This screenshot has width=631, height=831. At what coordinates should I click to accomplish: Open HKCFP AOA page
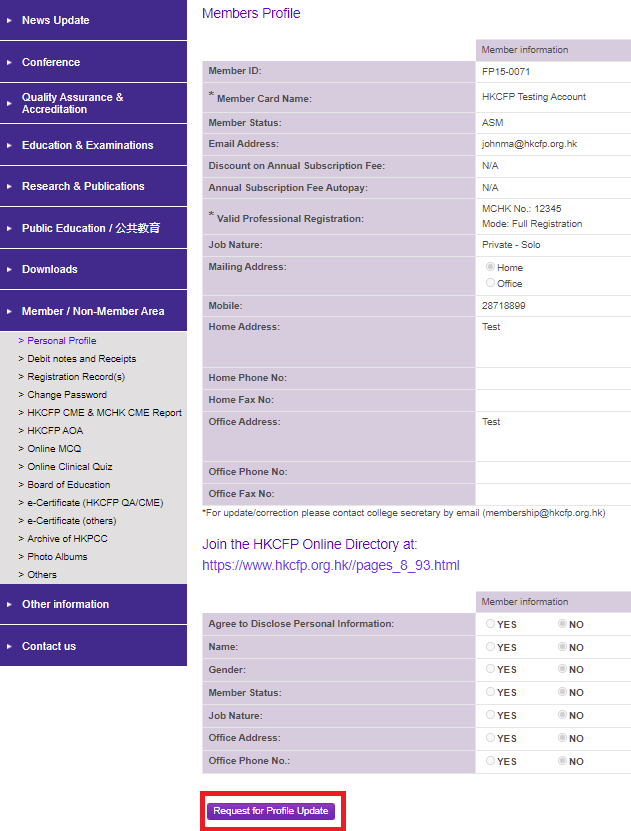(x=55, y=431)
